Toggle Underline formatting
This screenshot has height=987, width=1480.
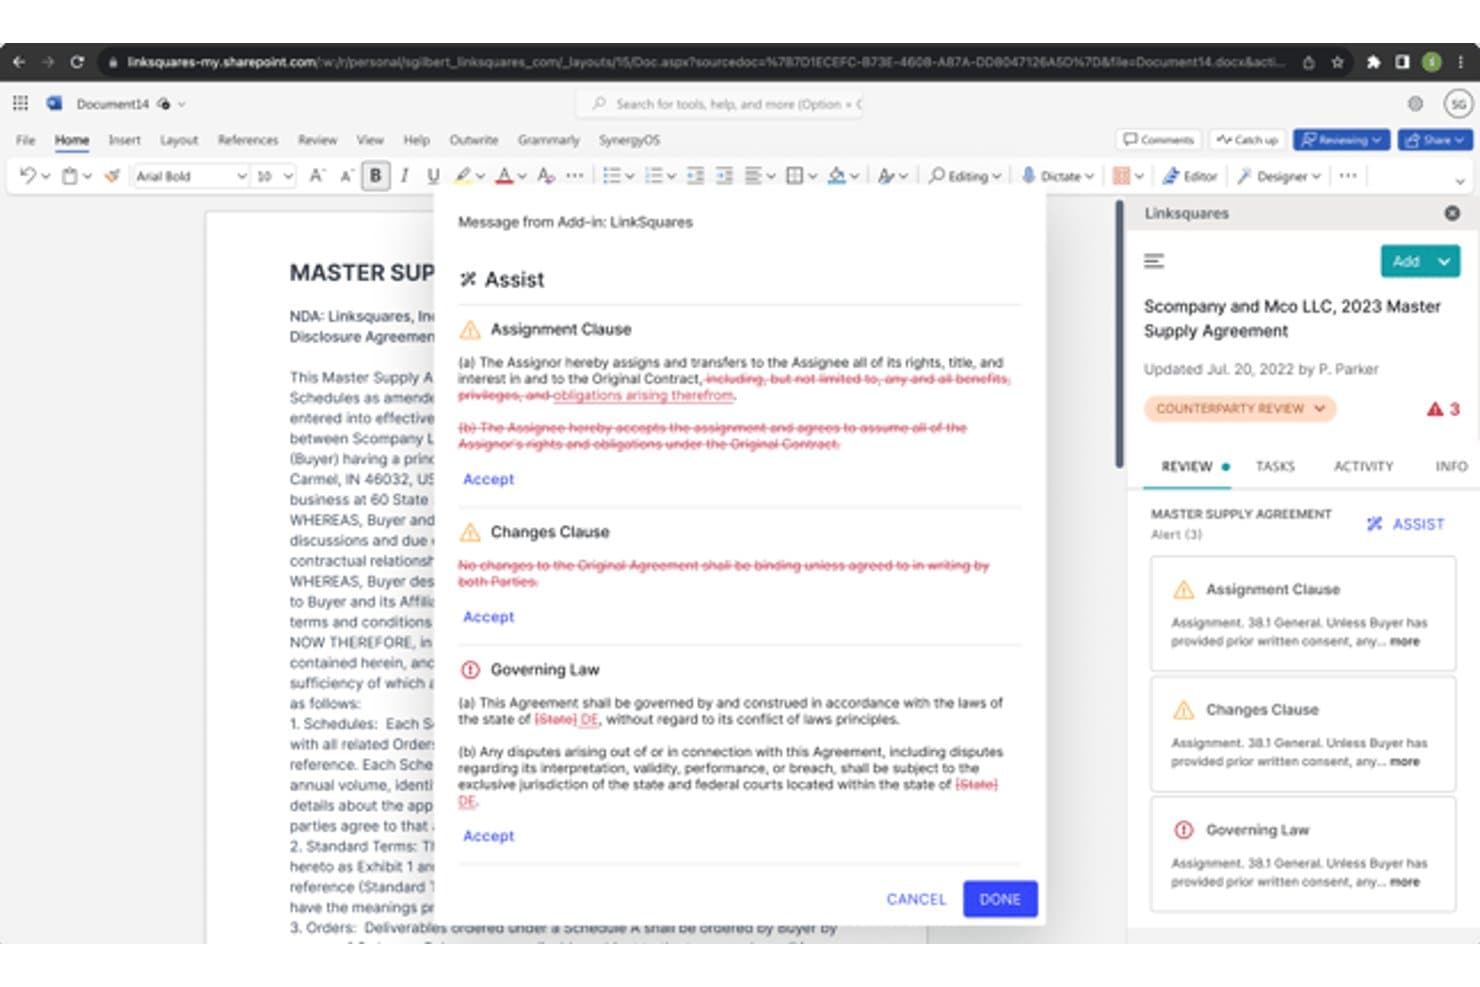tap(433, 176)
